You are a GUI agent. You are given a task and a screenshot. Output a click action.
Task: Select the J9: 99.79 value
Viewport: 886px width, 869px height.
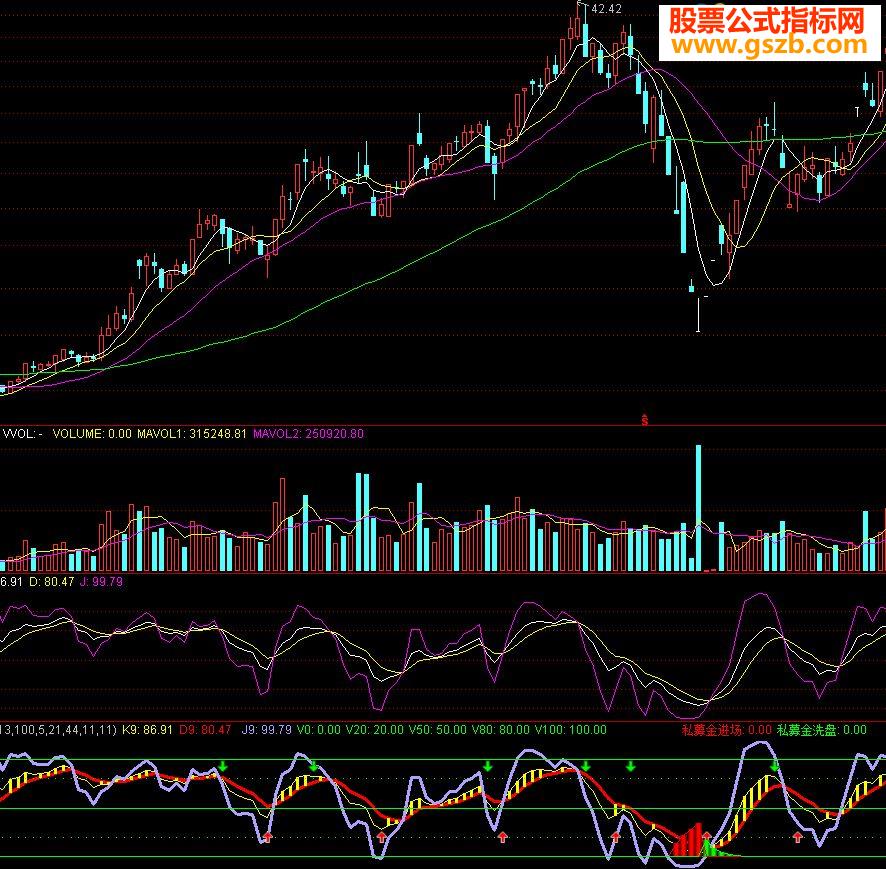(x=266, y=729)
